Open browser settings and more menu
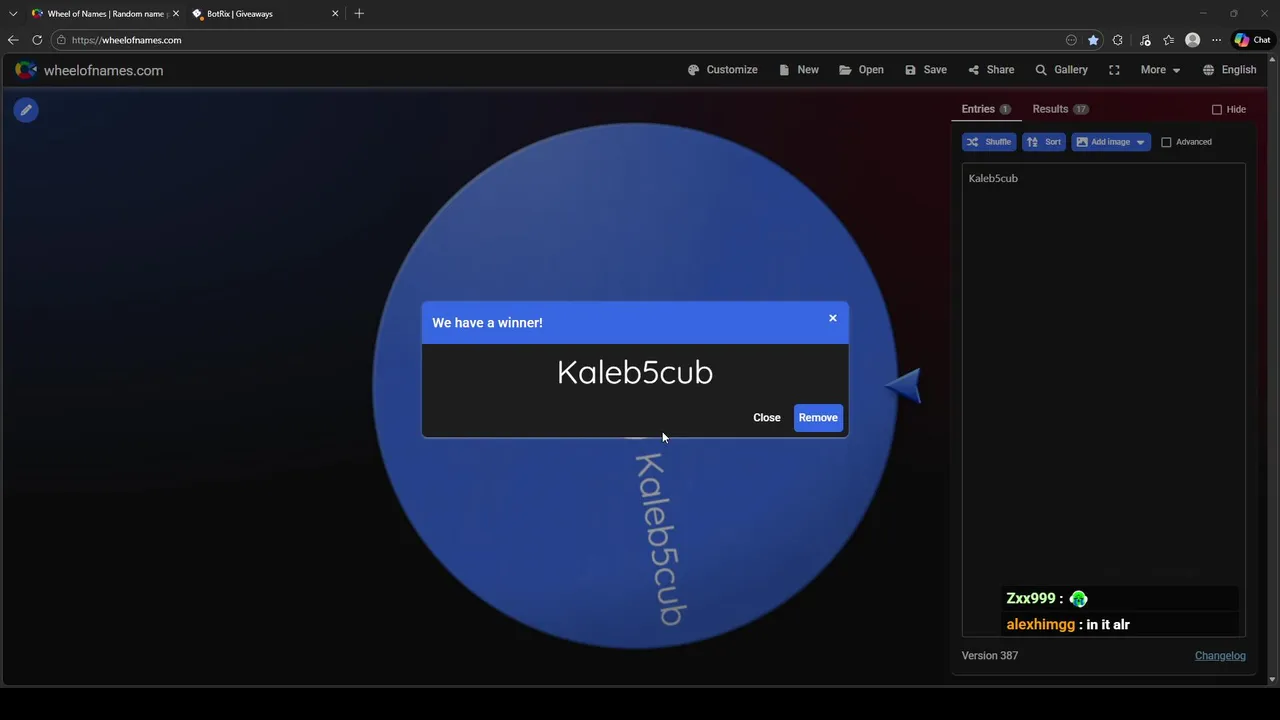1280x720 pixels. [x=1216, y=40]
